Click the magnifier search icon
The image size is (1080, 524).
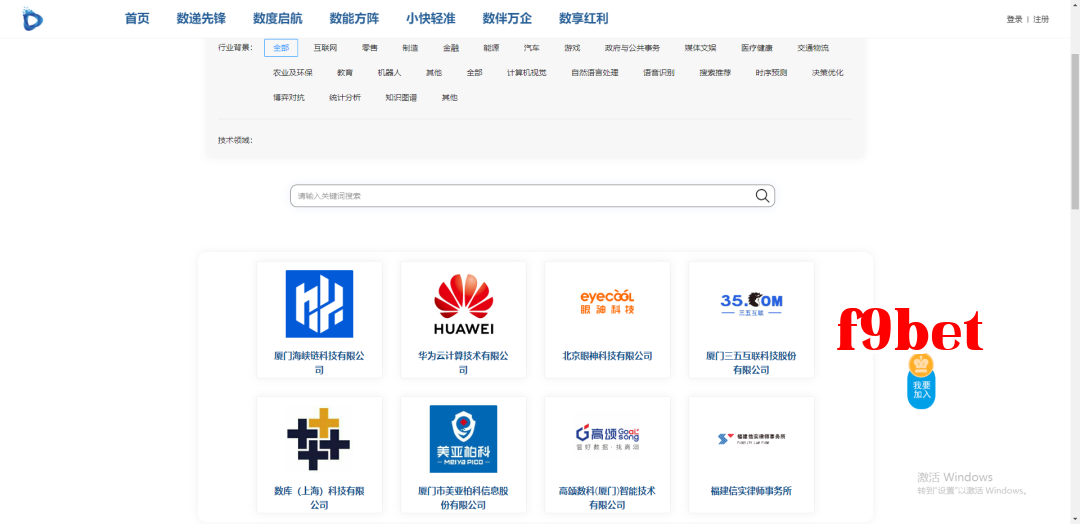[x=762, y=196]
